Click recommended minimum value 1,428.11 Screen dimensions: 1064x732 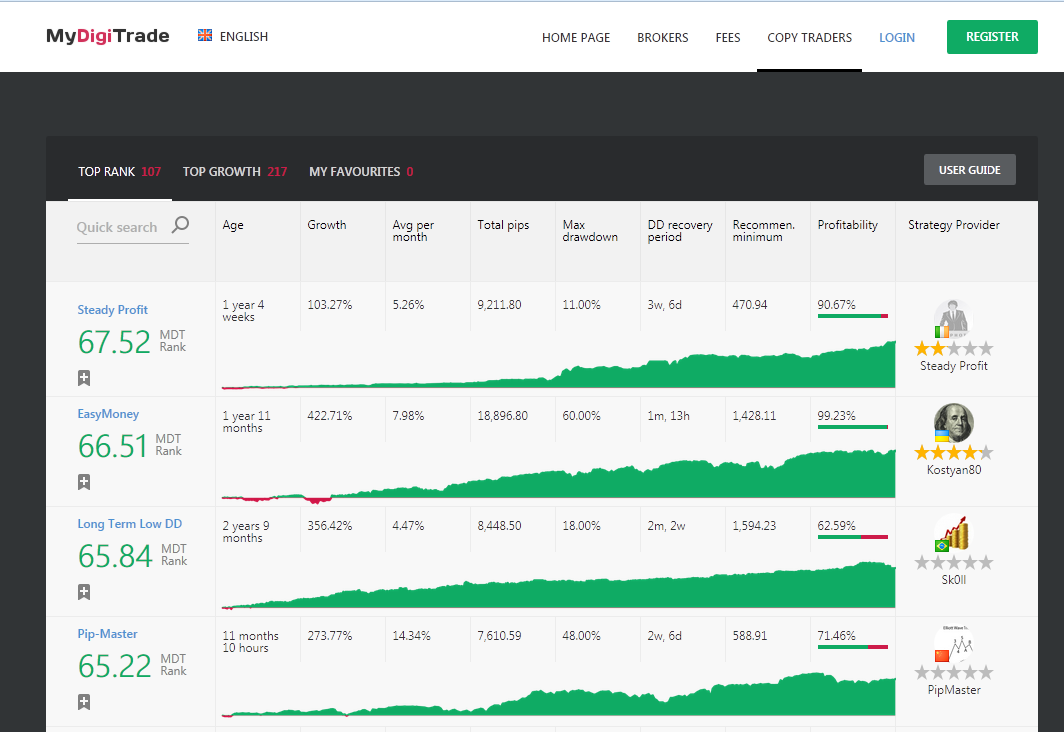(x=754, y=415)
